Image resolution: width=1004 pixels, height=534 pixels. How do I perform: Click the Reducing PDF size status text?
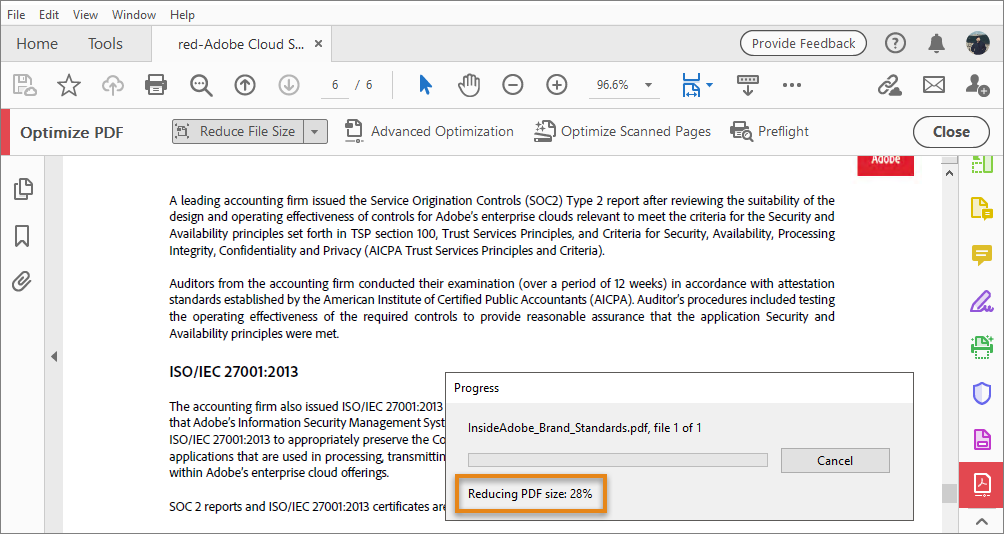click(x=530, y=494)
